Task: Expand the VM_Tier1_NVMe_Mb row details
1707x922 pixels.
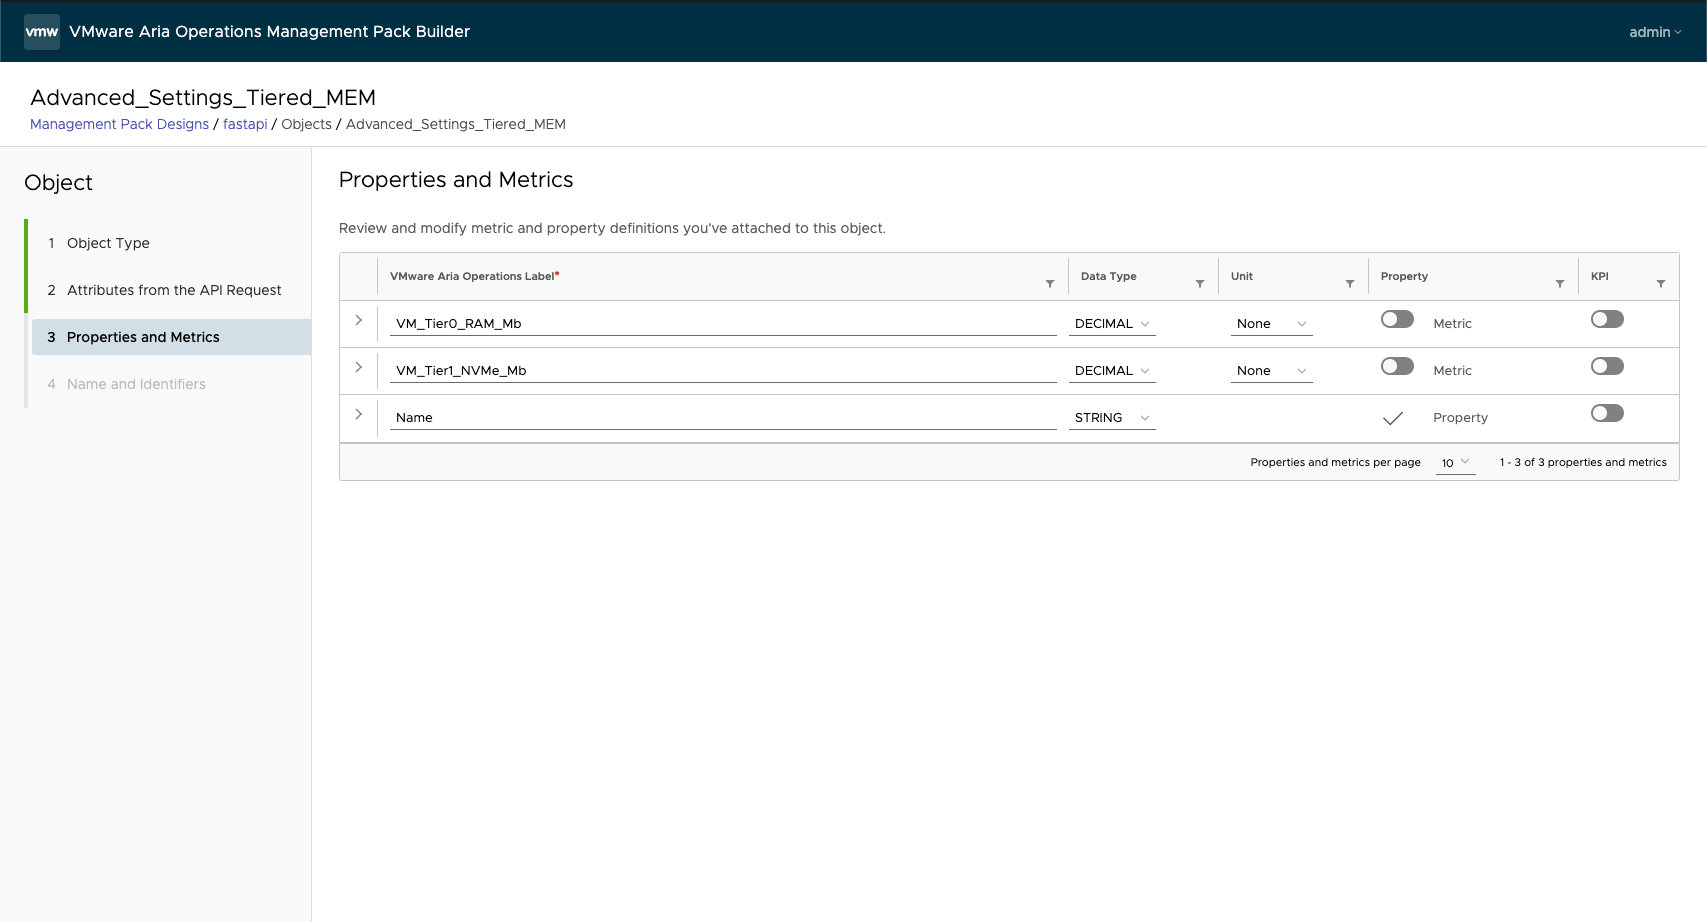Action: click(x=358, y=367)
